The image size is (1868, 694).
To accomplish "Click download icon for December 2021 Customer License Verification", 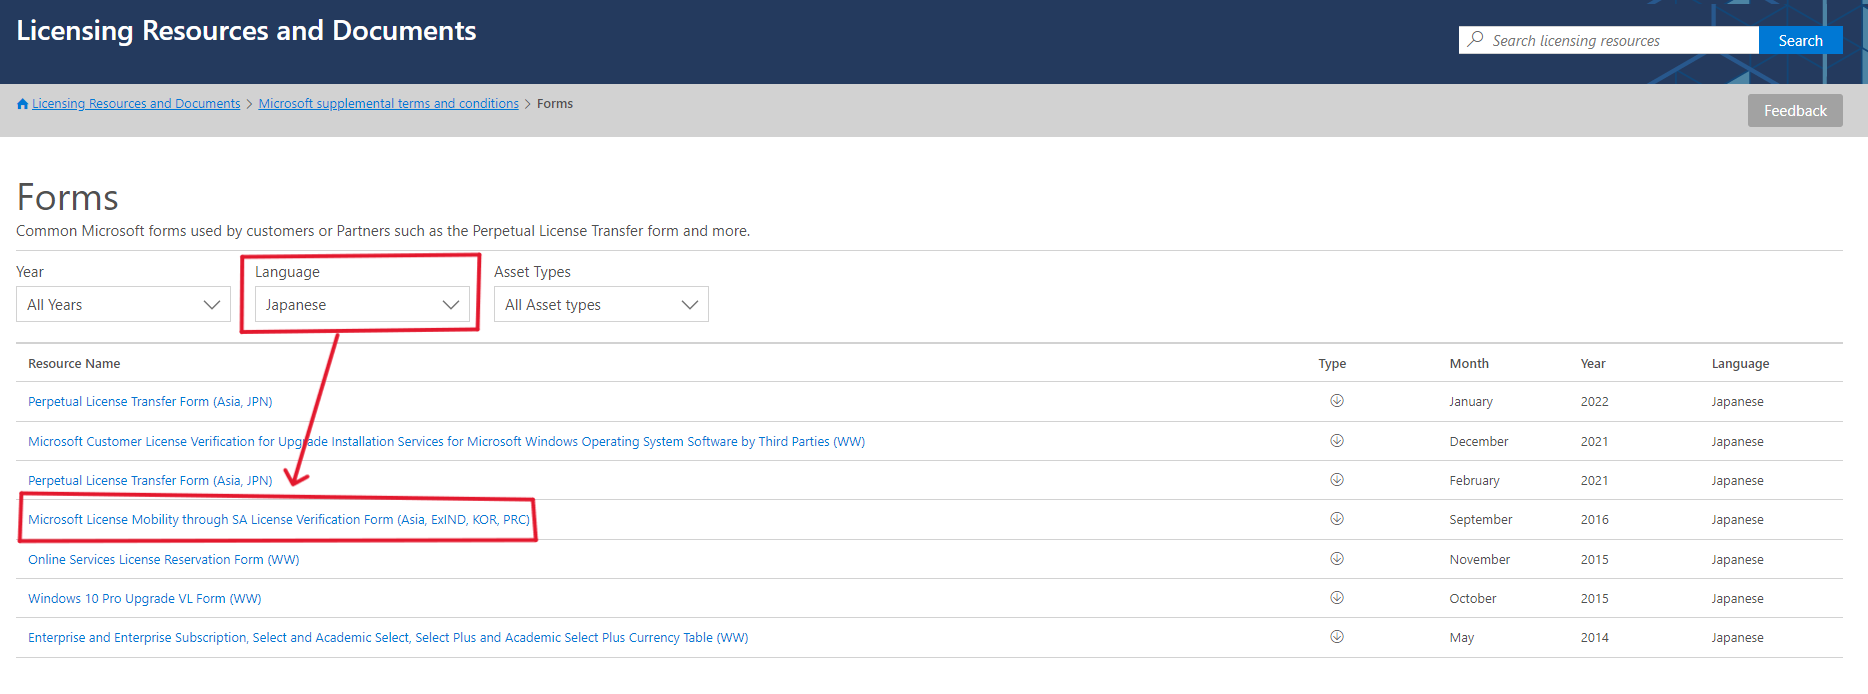I will [x=1336, y=441].
